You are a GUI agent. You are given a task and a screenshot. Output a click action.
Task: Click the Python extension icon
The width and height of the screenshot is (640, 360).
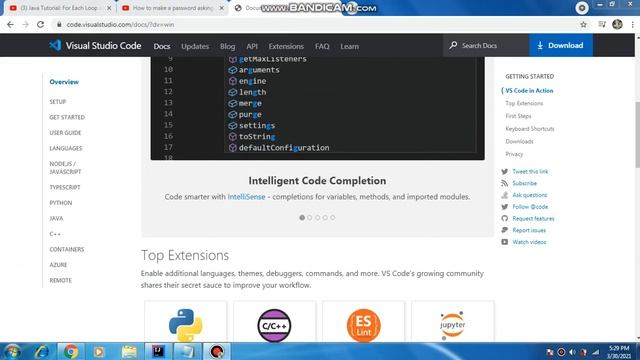pyautogui.click(x=185, y=325)
